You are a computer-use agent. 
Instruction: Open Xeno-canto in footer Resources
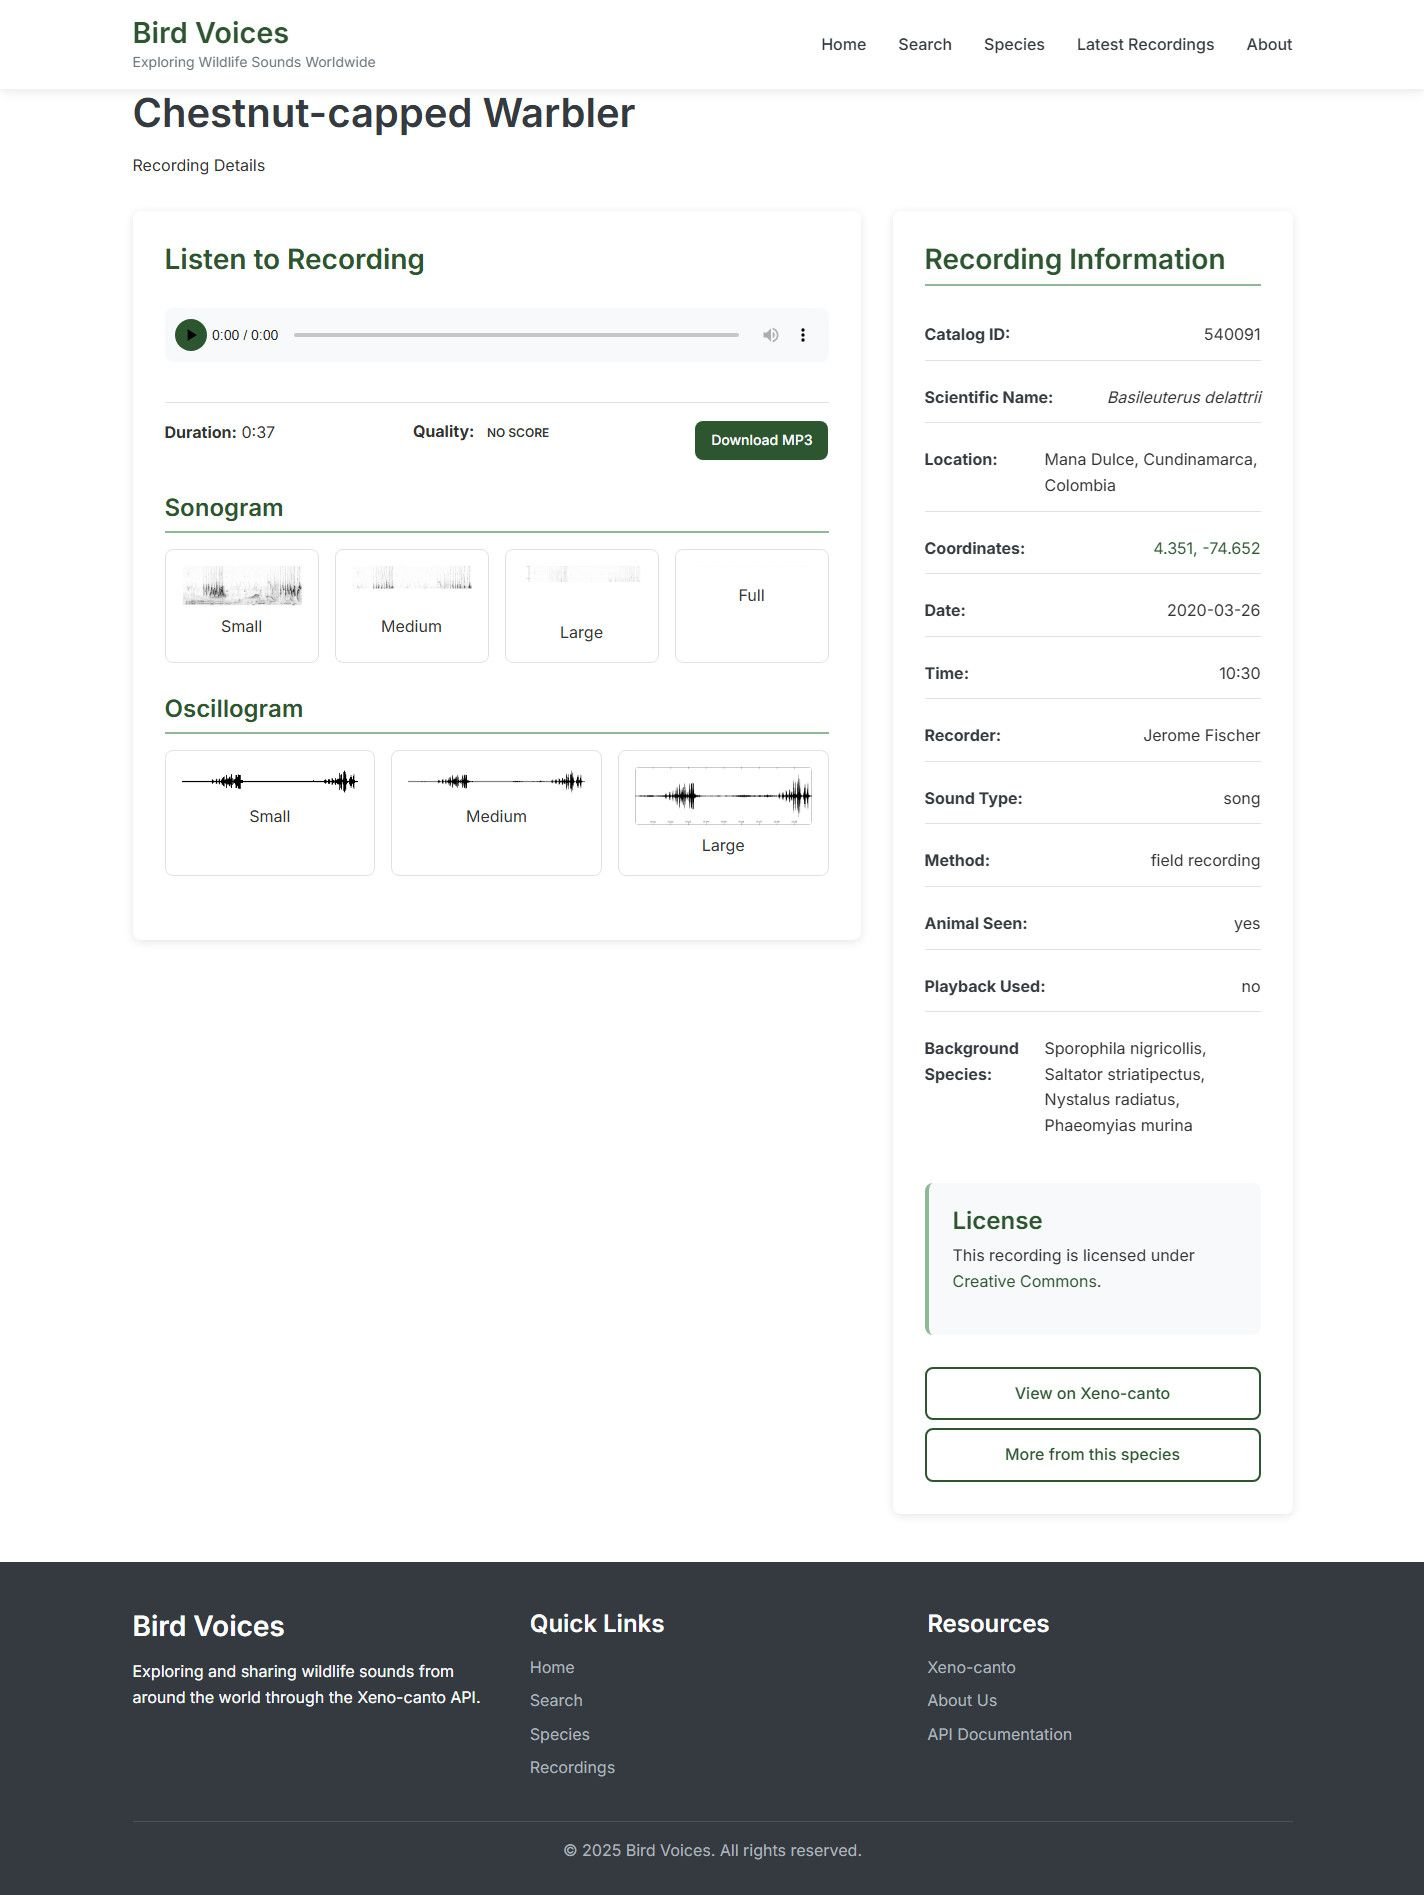click(x=971, y=1667)
